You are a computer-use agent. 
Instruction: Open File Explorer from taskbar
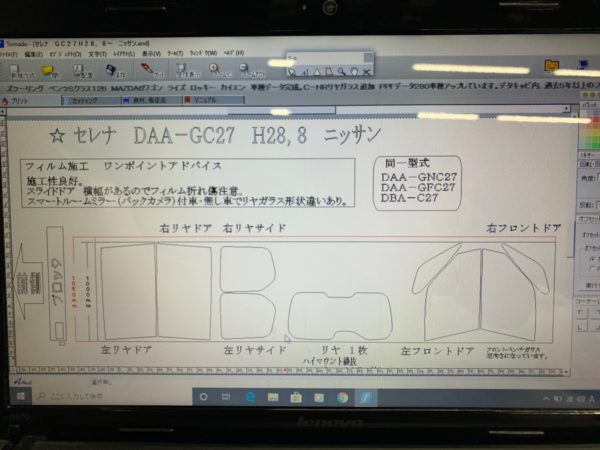[x=273, y=398]
